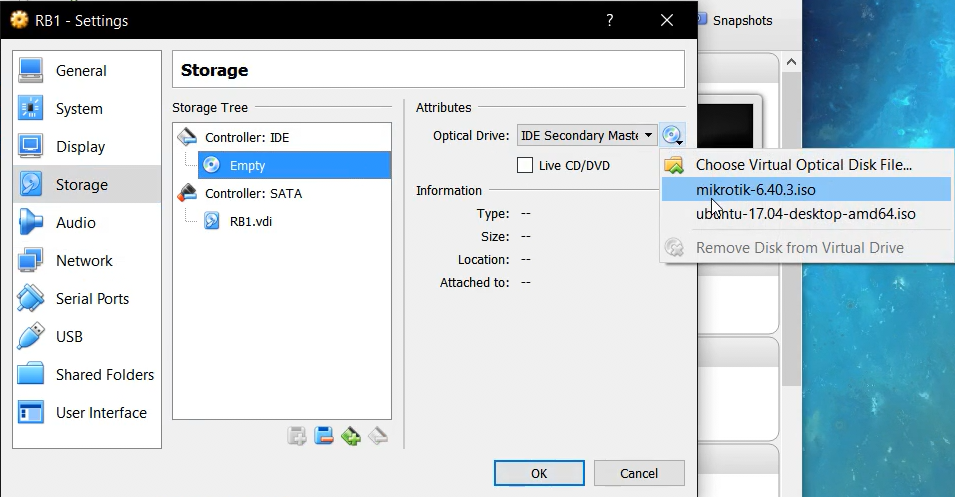
Task: Click the Cancel button
Action: (x=639, y=473)
